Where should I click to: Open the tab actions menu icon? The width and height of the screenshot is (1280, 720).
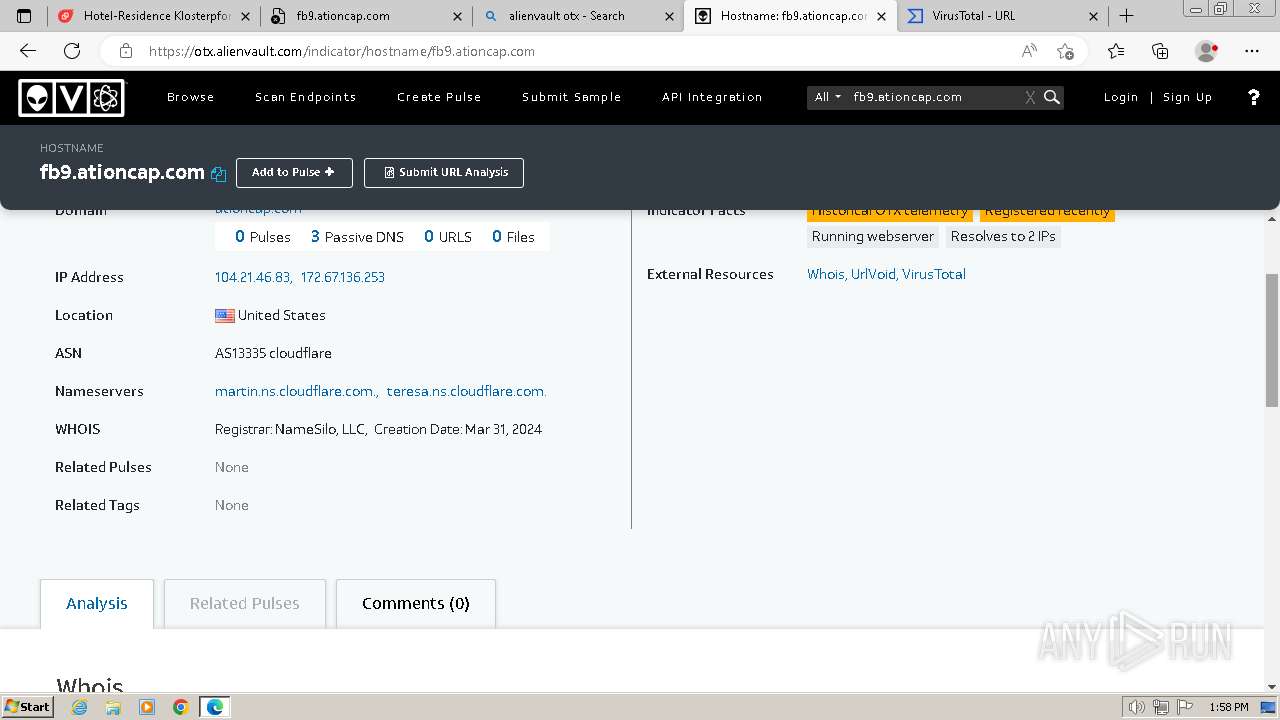tap(24, 16)
